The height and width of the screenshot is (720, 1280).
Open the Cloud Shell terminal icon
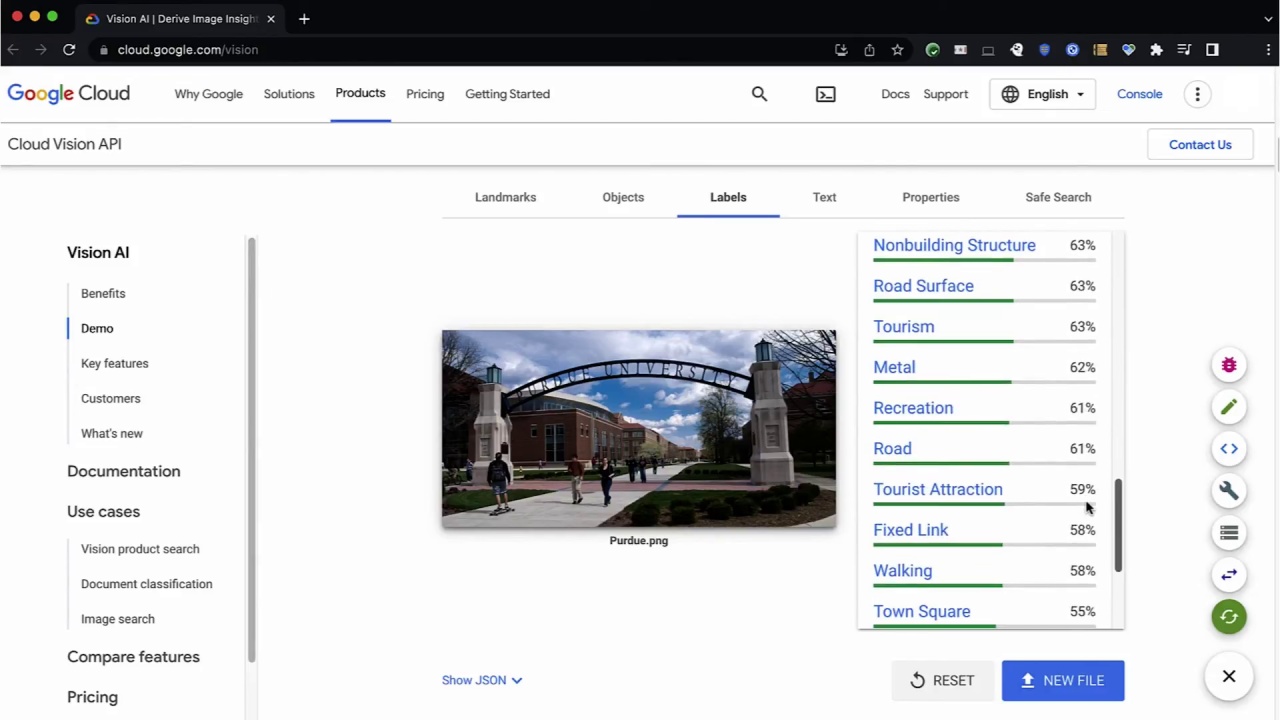[825, 94]
